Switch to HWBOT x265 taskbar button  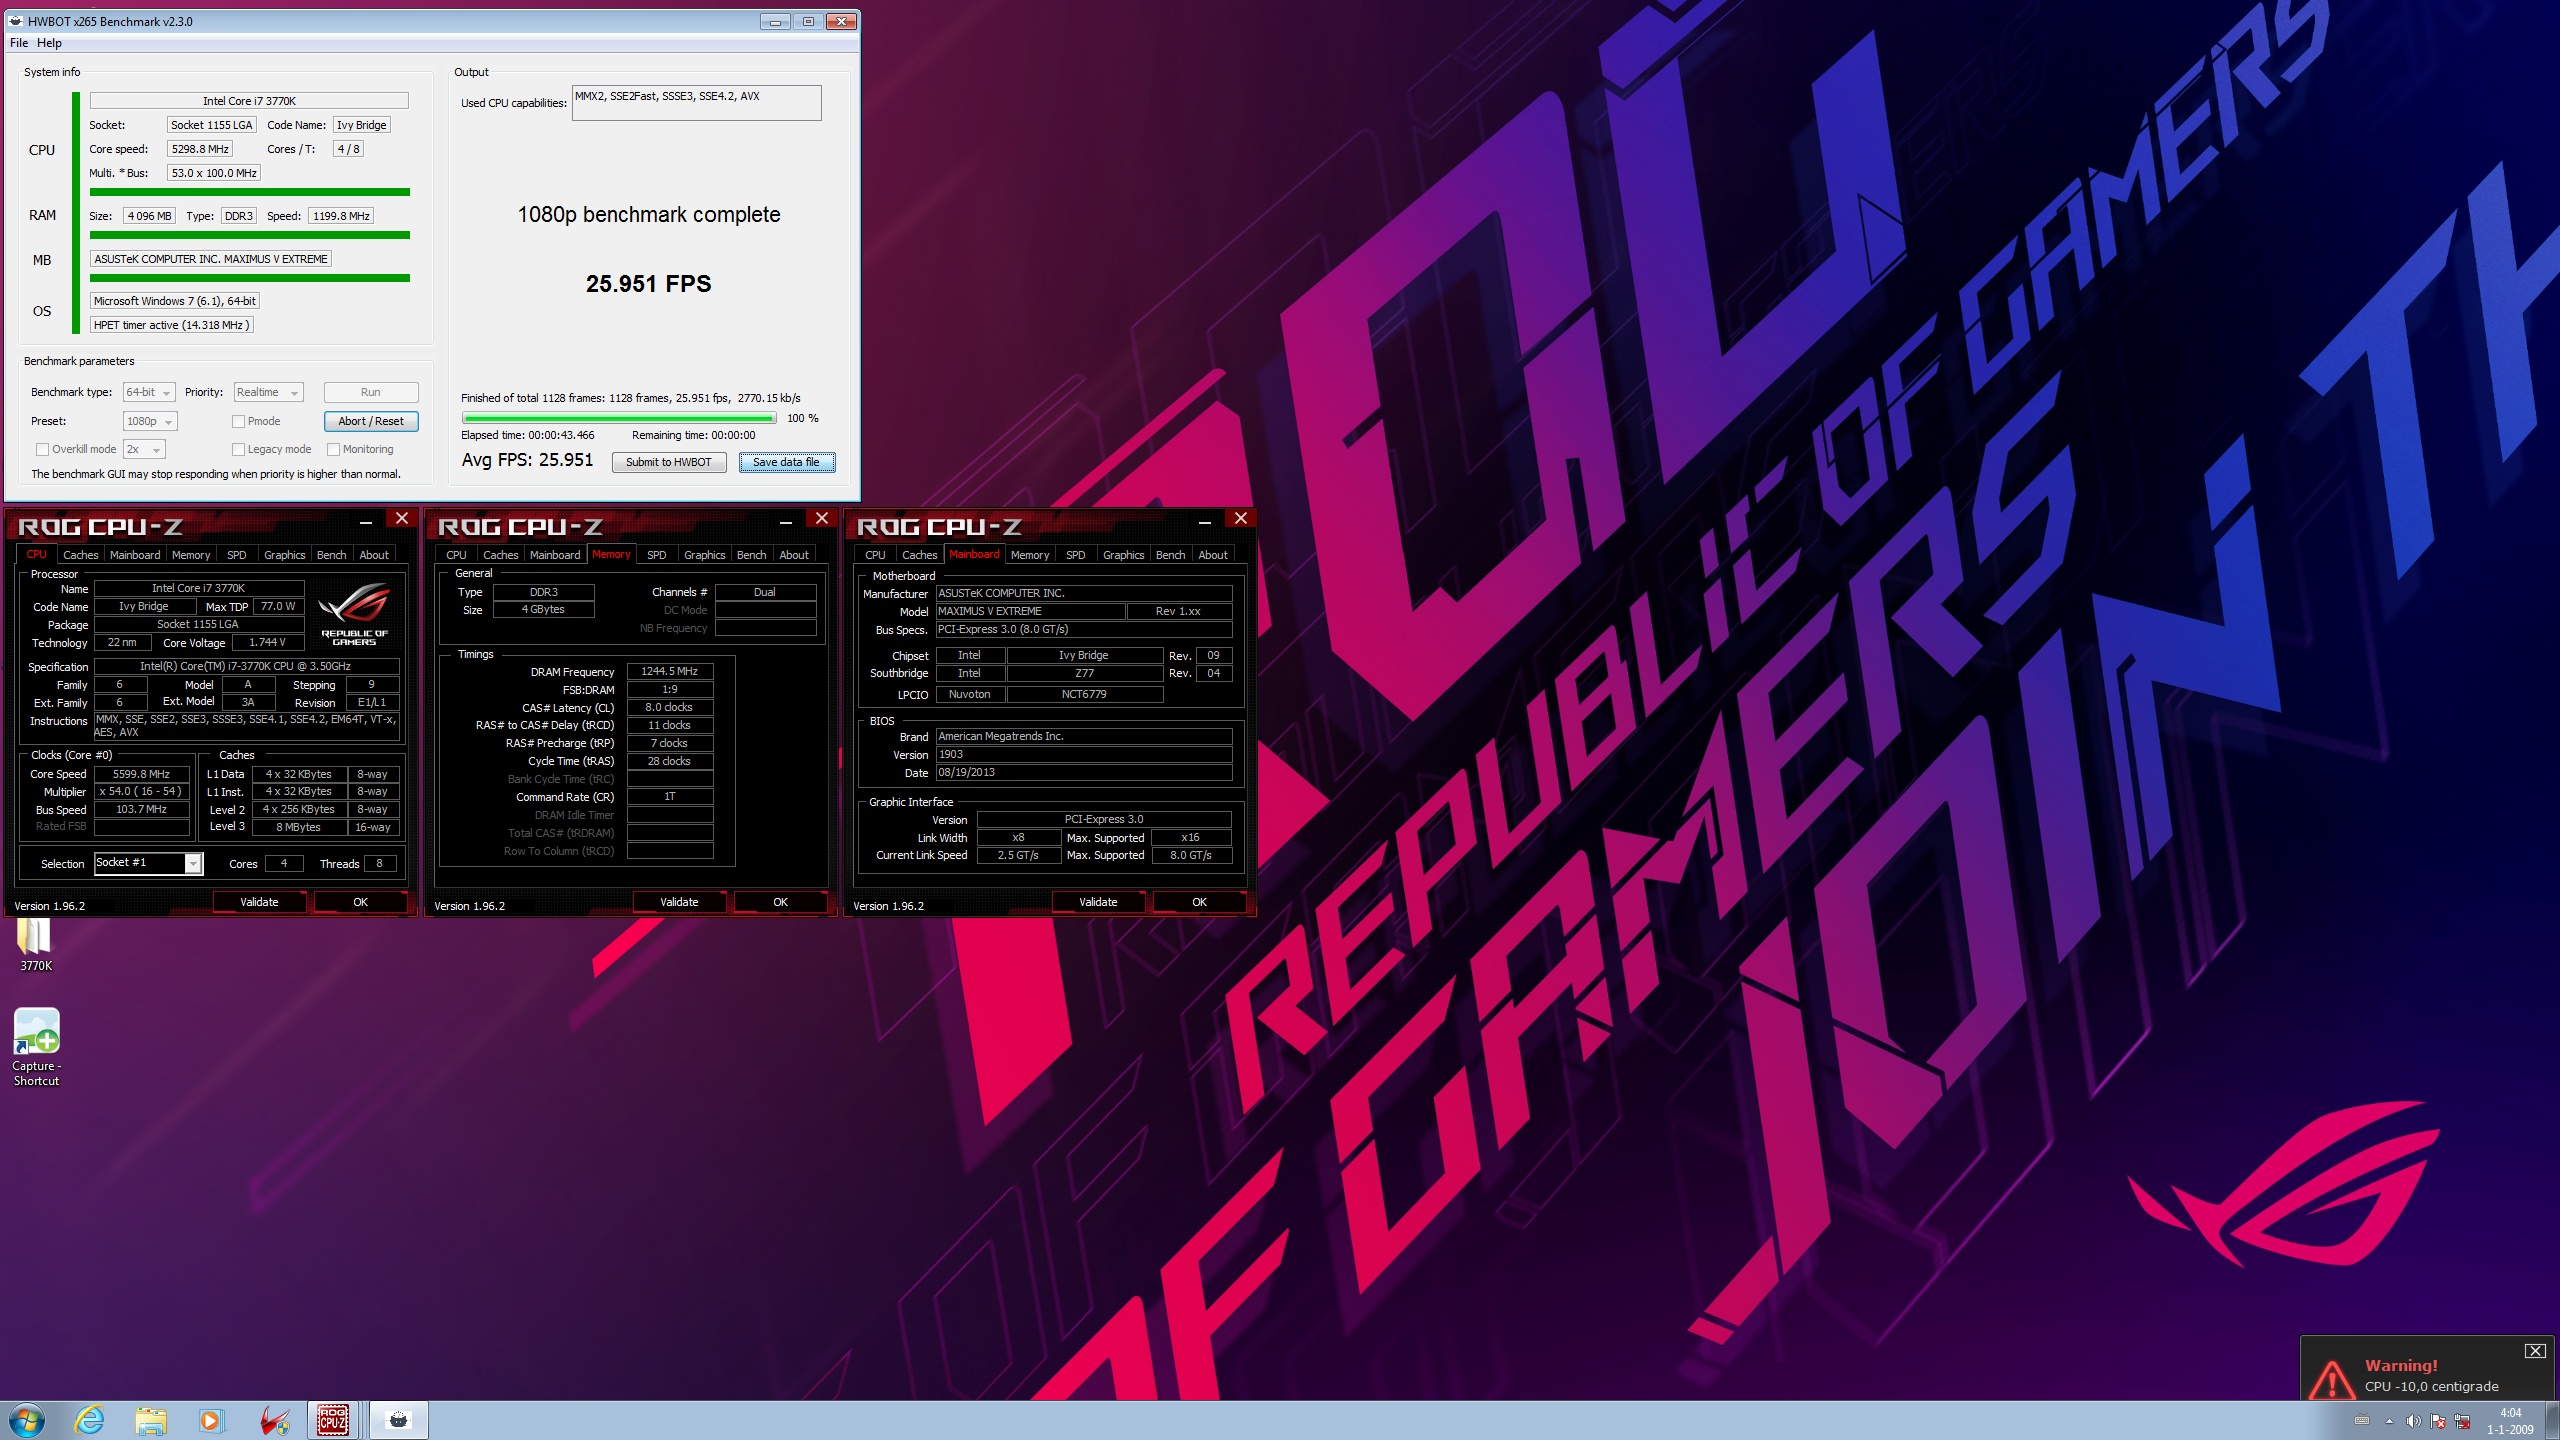399,1420
